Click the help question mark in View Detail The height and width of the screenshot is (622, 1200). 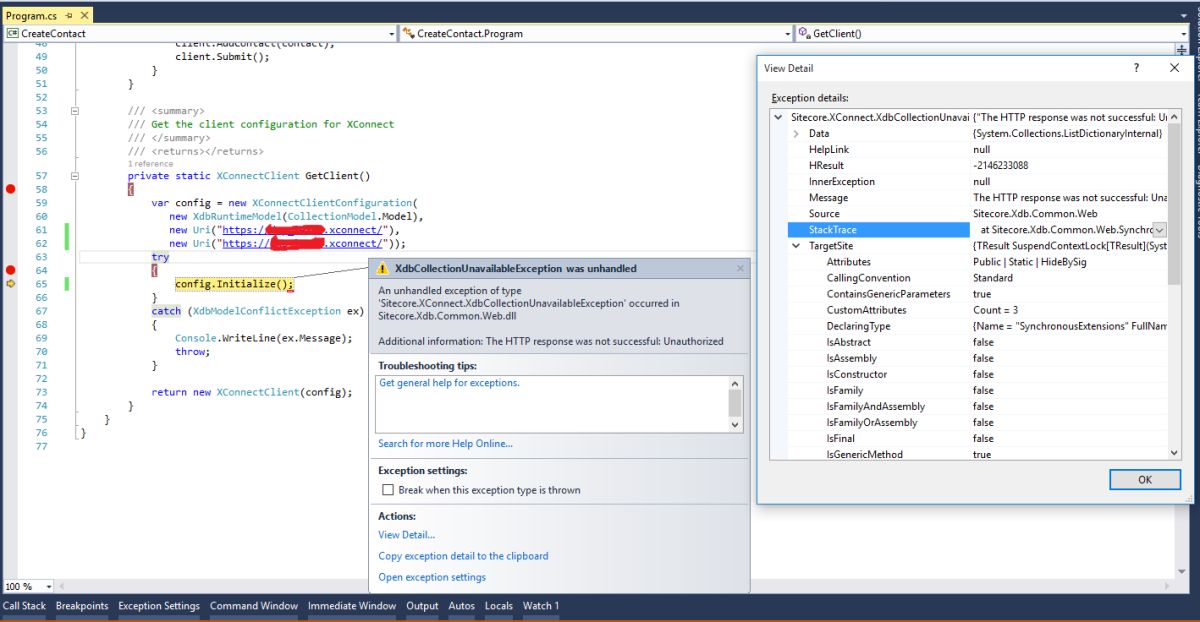1136,68
